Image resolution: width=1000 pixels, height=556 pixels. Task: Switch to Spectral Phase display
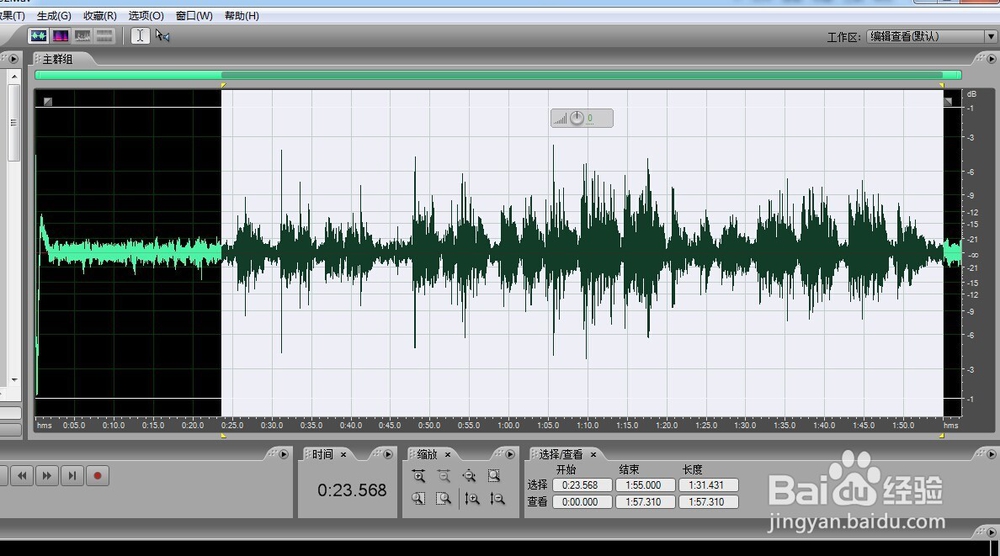[104, 36]
